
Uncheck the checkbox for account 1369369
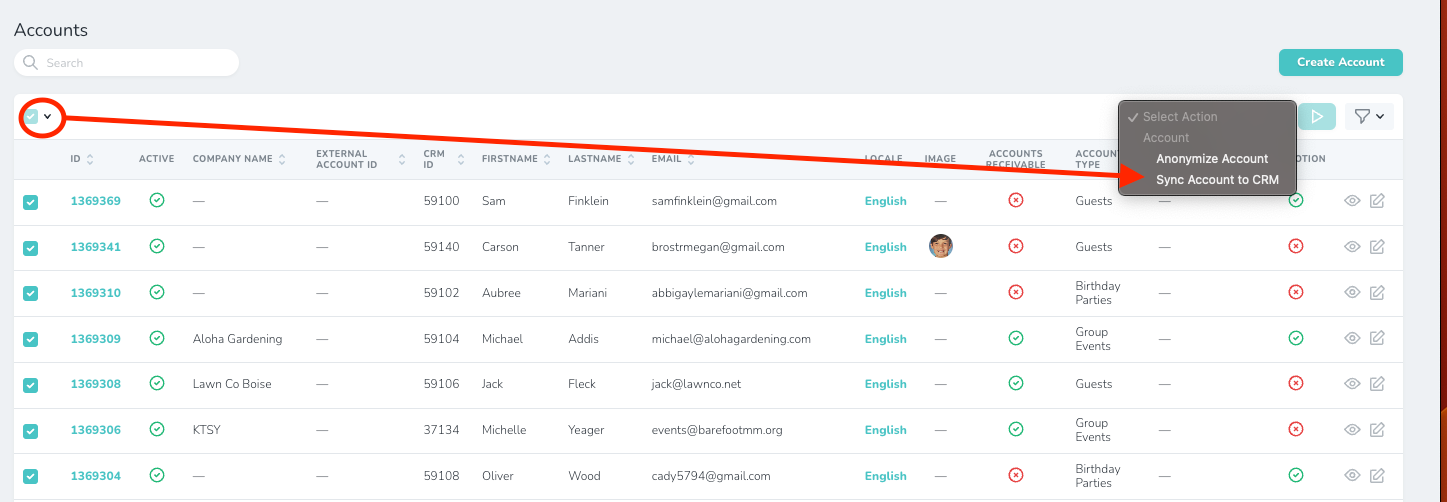coord(30,202)
